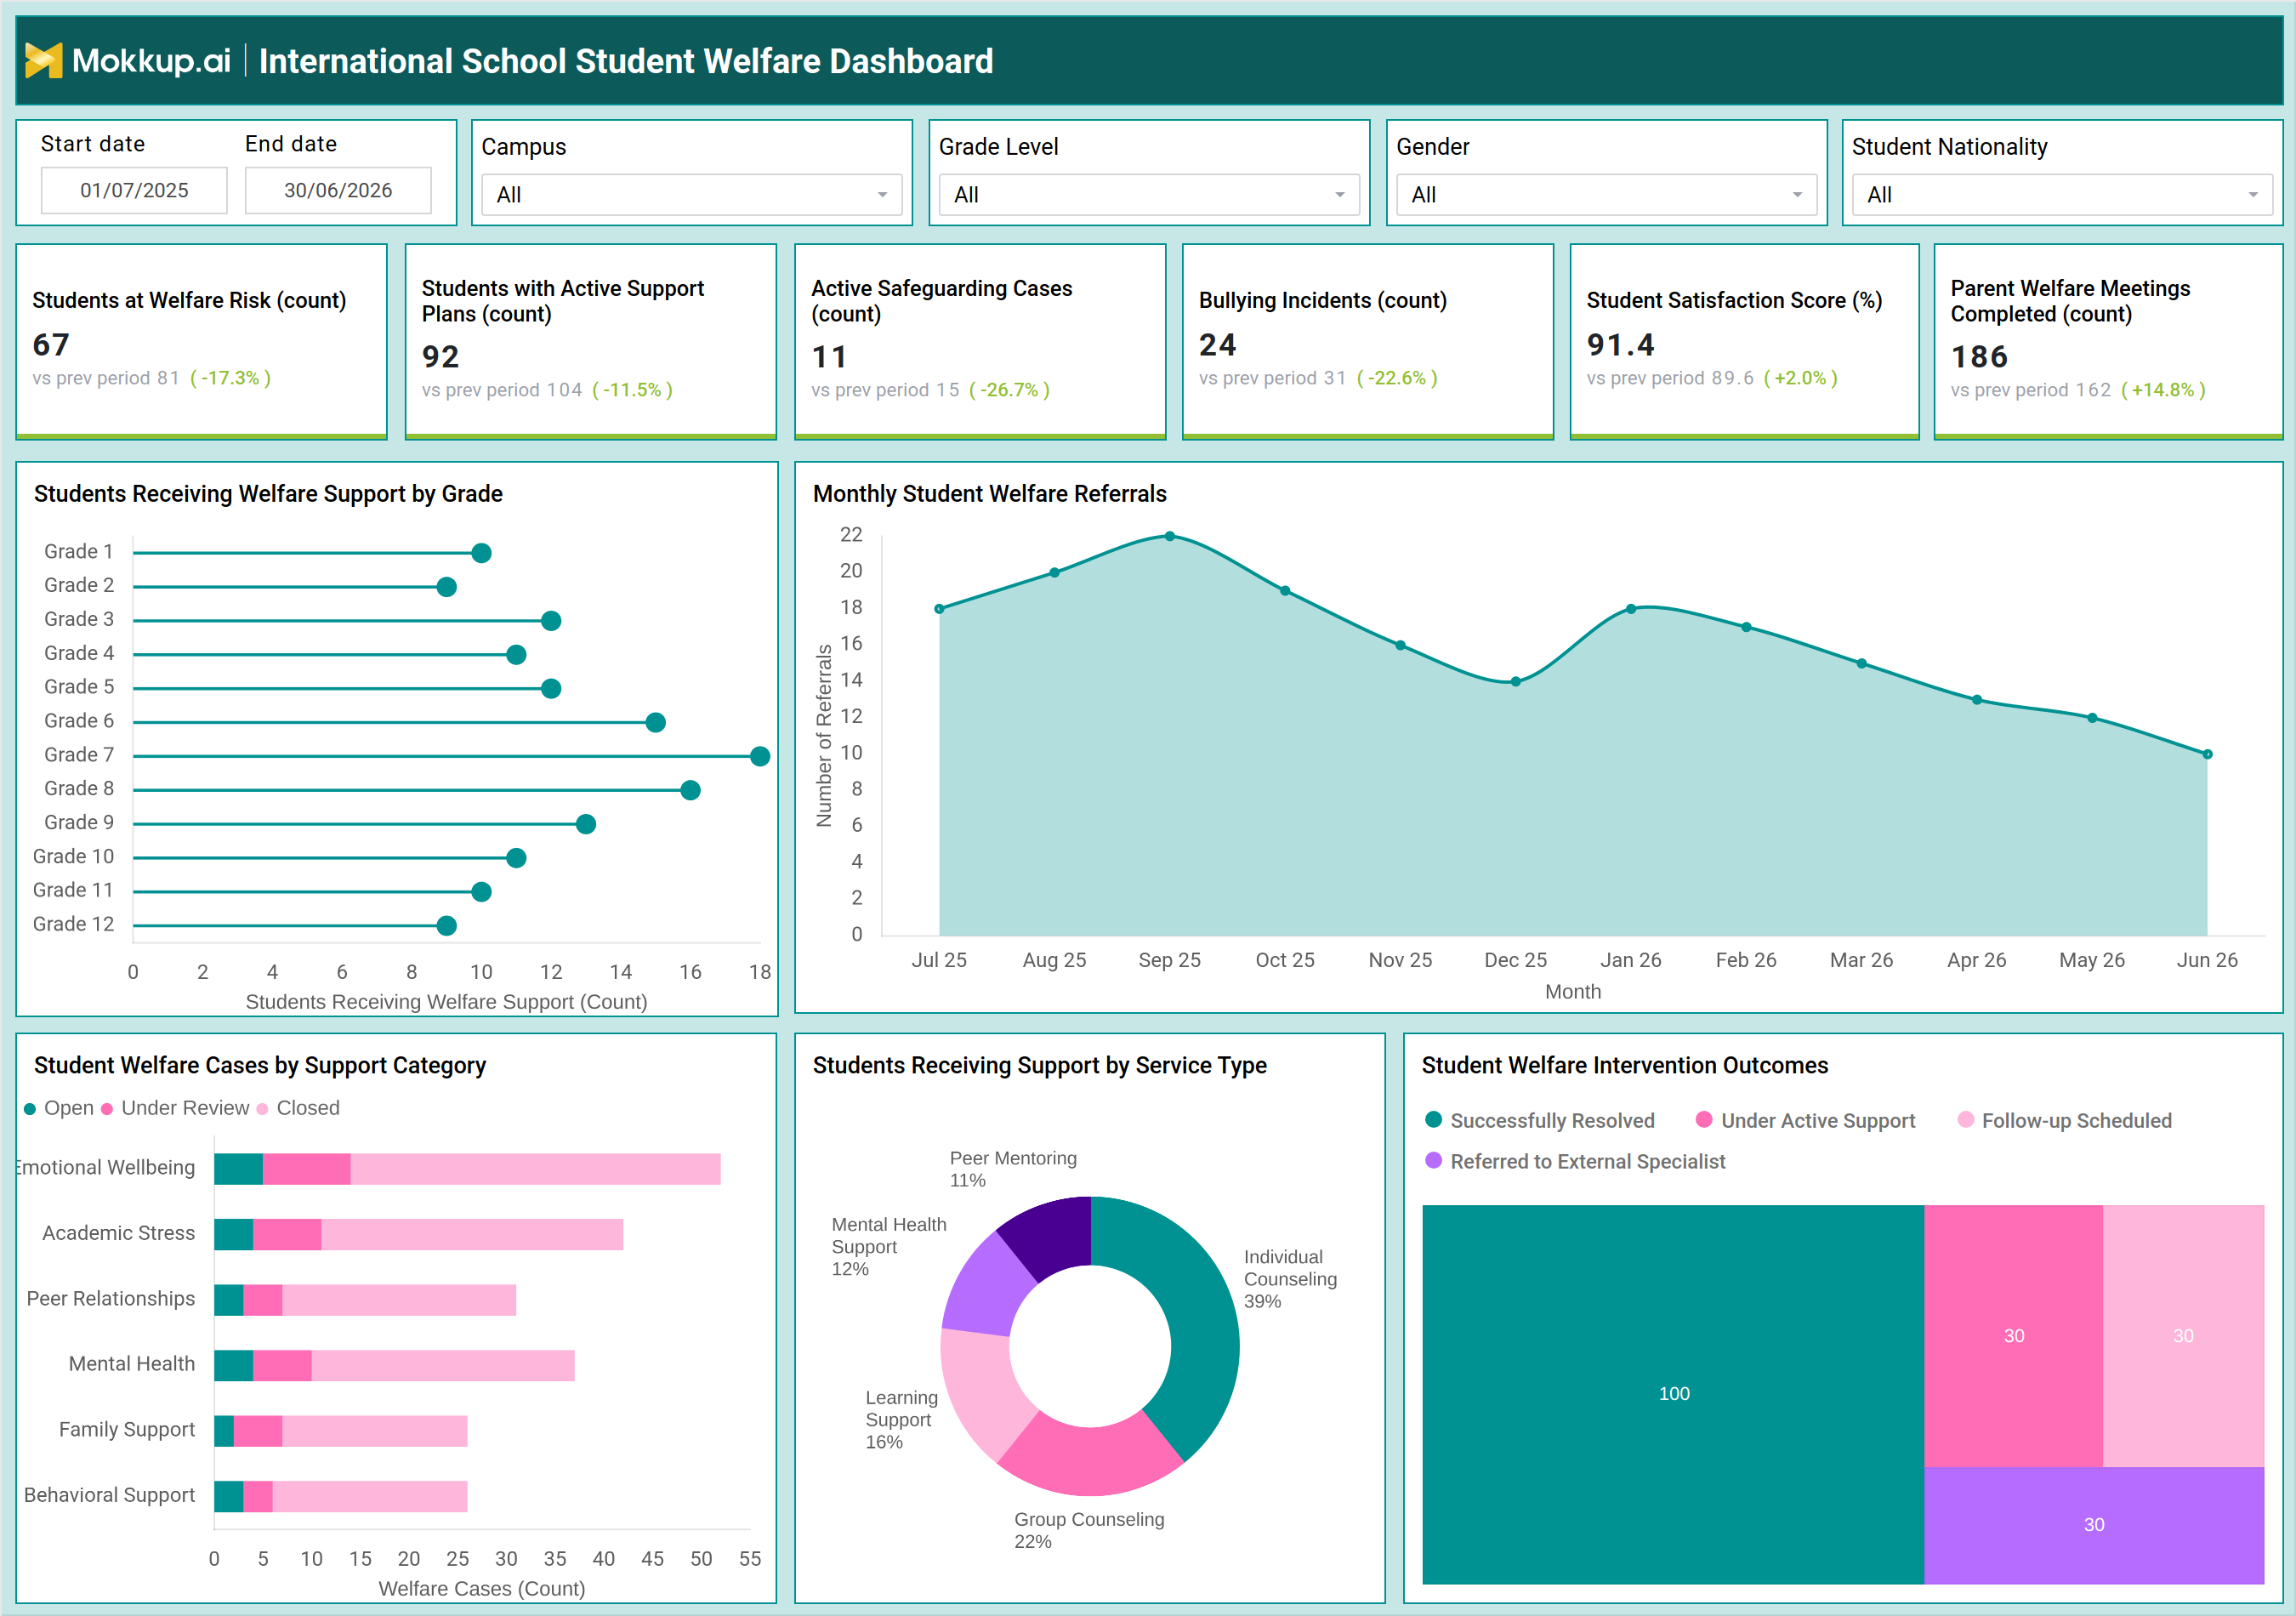Click the Mental Health category label

131,1364
